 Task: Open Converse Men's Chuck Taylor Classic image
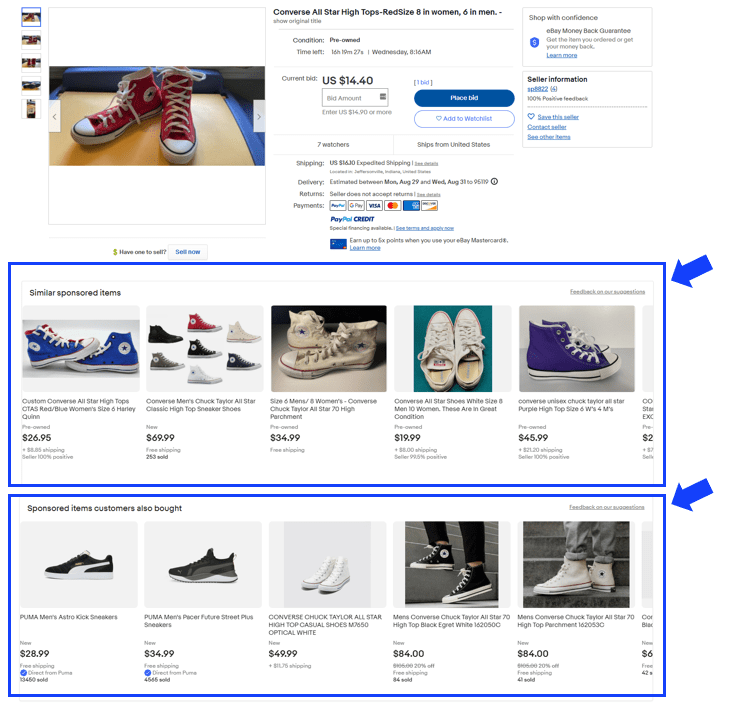point(205,349)
